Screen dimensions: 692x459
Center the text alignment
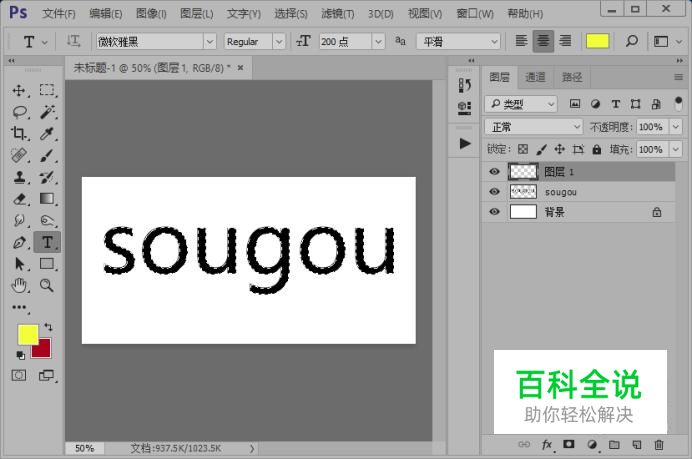[543, 41]
